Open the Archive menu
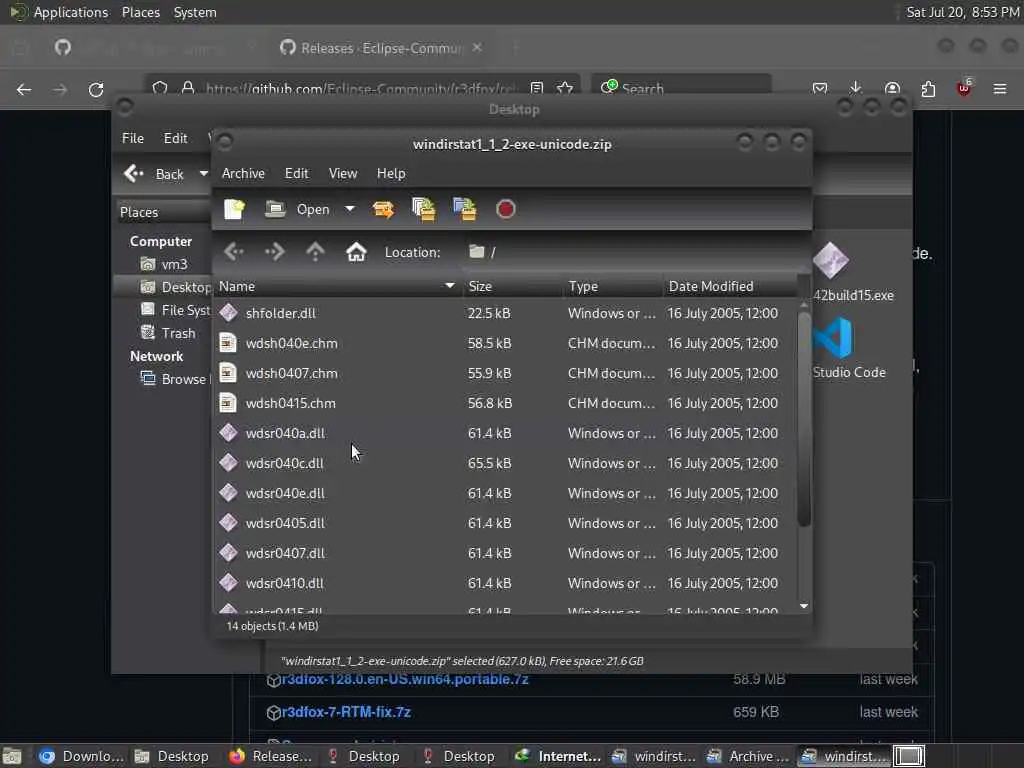This screenshot has width=1024, height=768. [243, 173]
